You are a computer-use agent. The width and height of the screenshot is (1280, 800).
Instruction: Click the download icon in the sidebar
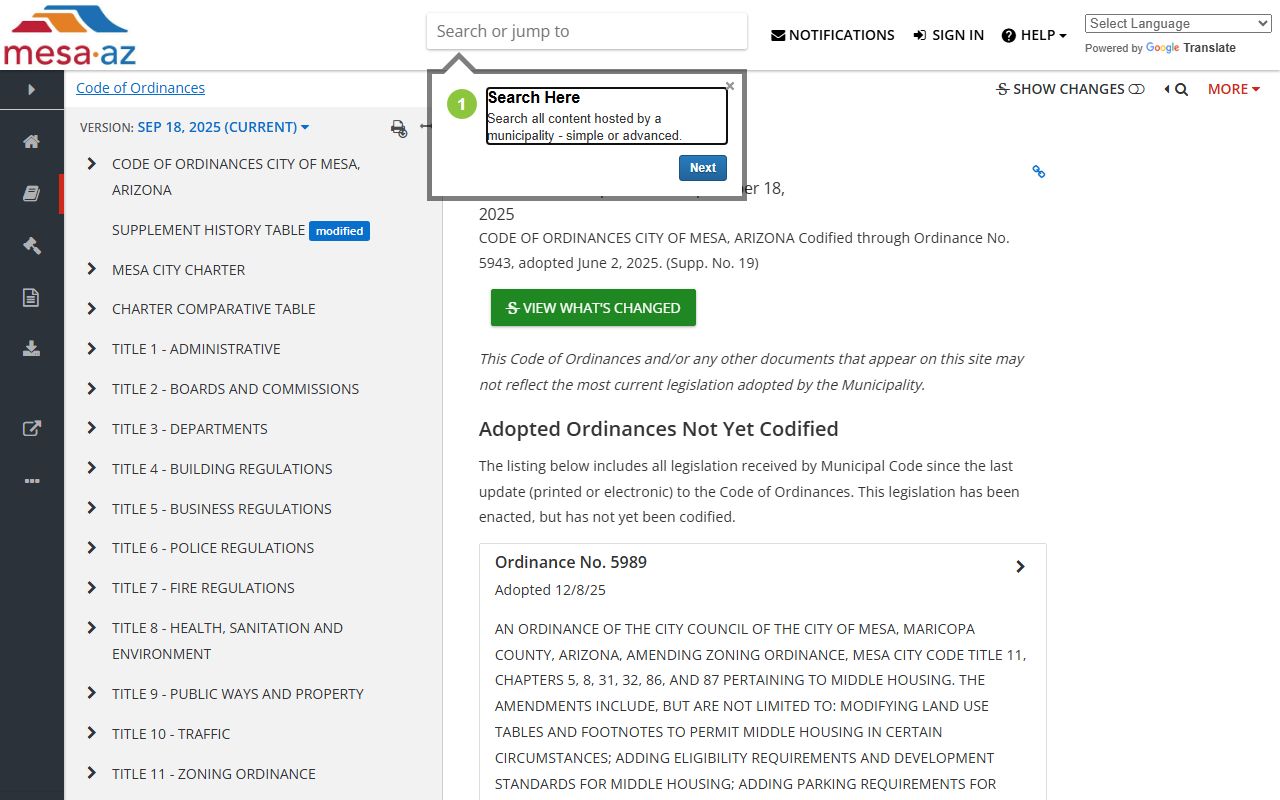(32, 348)
